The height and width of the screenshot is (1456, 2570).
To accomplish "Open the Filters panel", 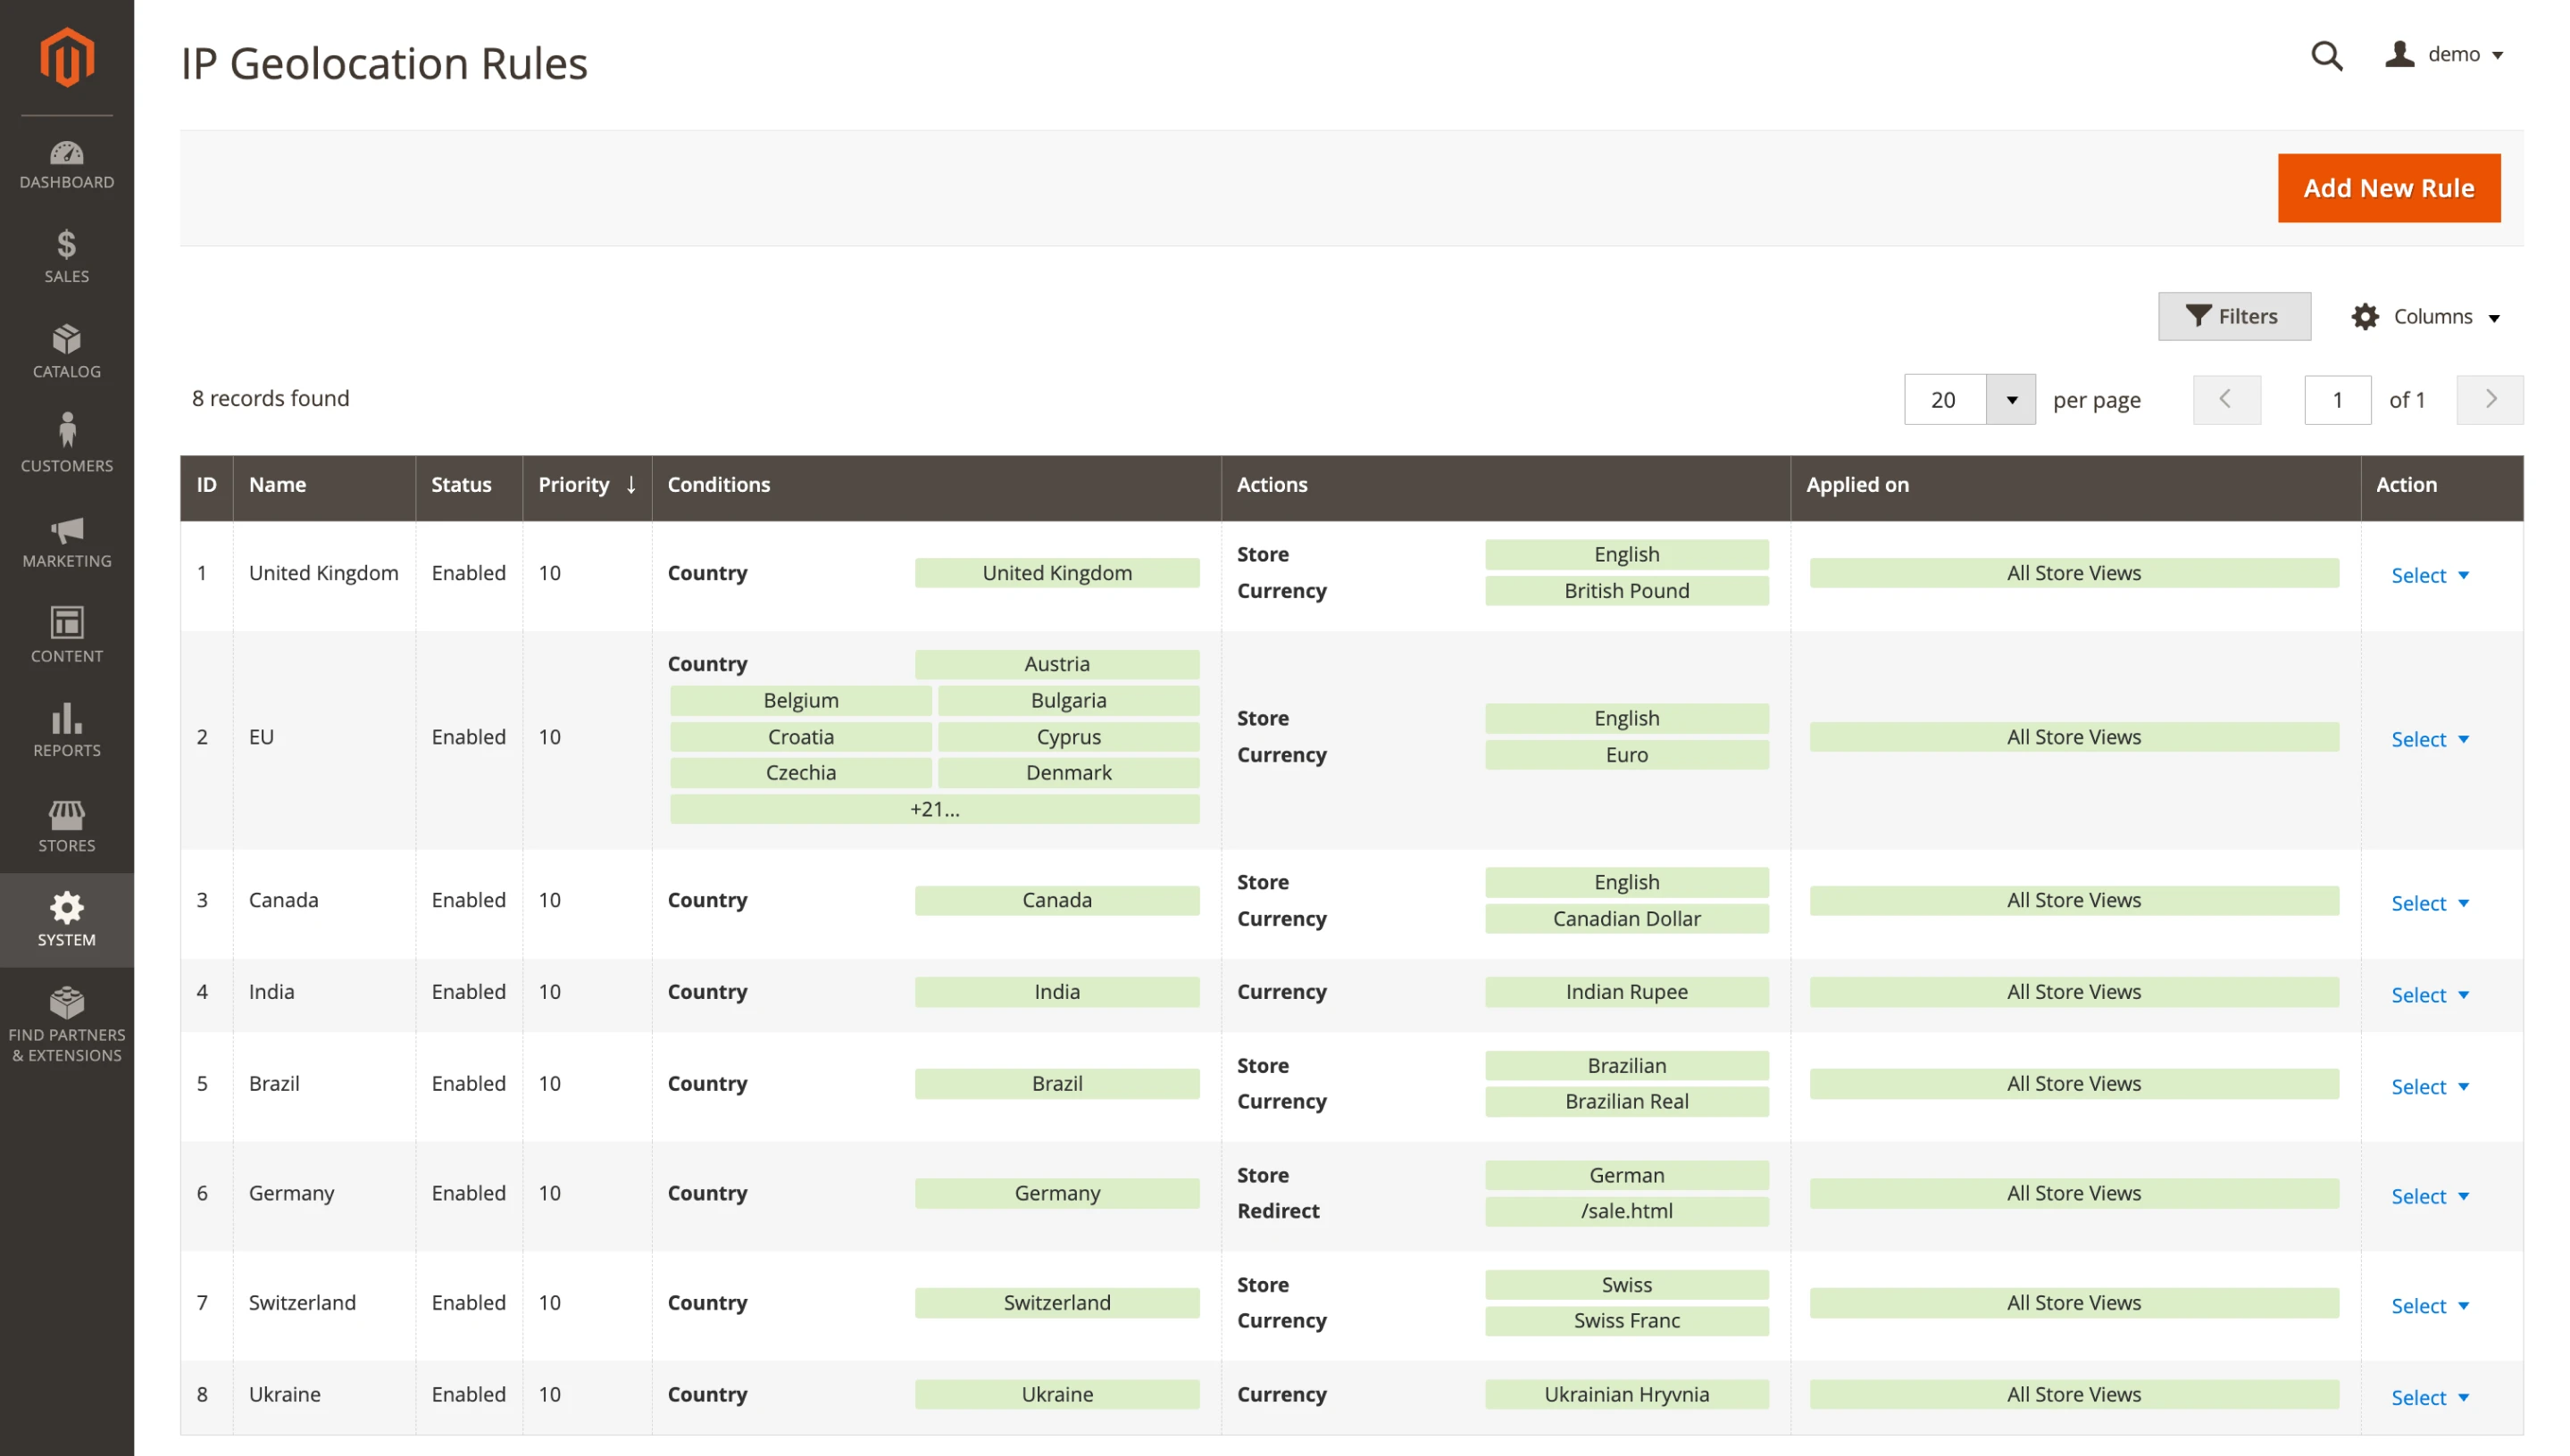I will (x=2235, y=316).
